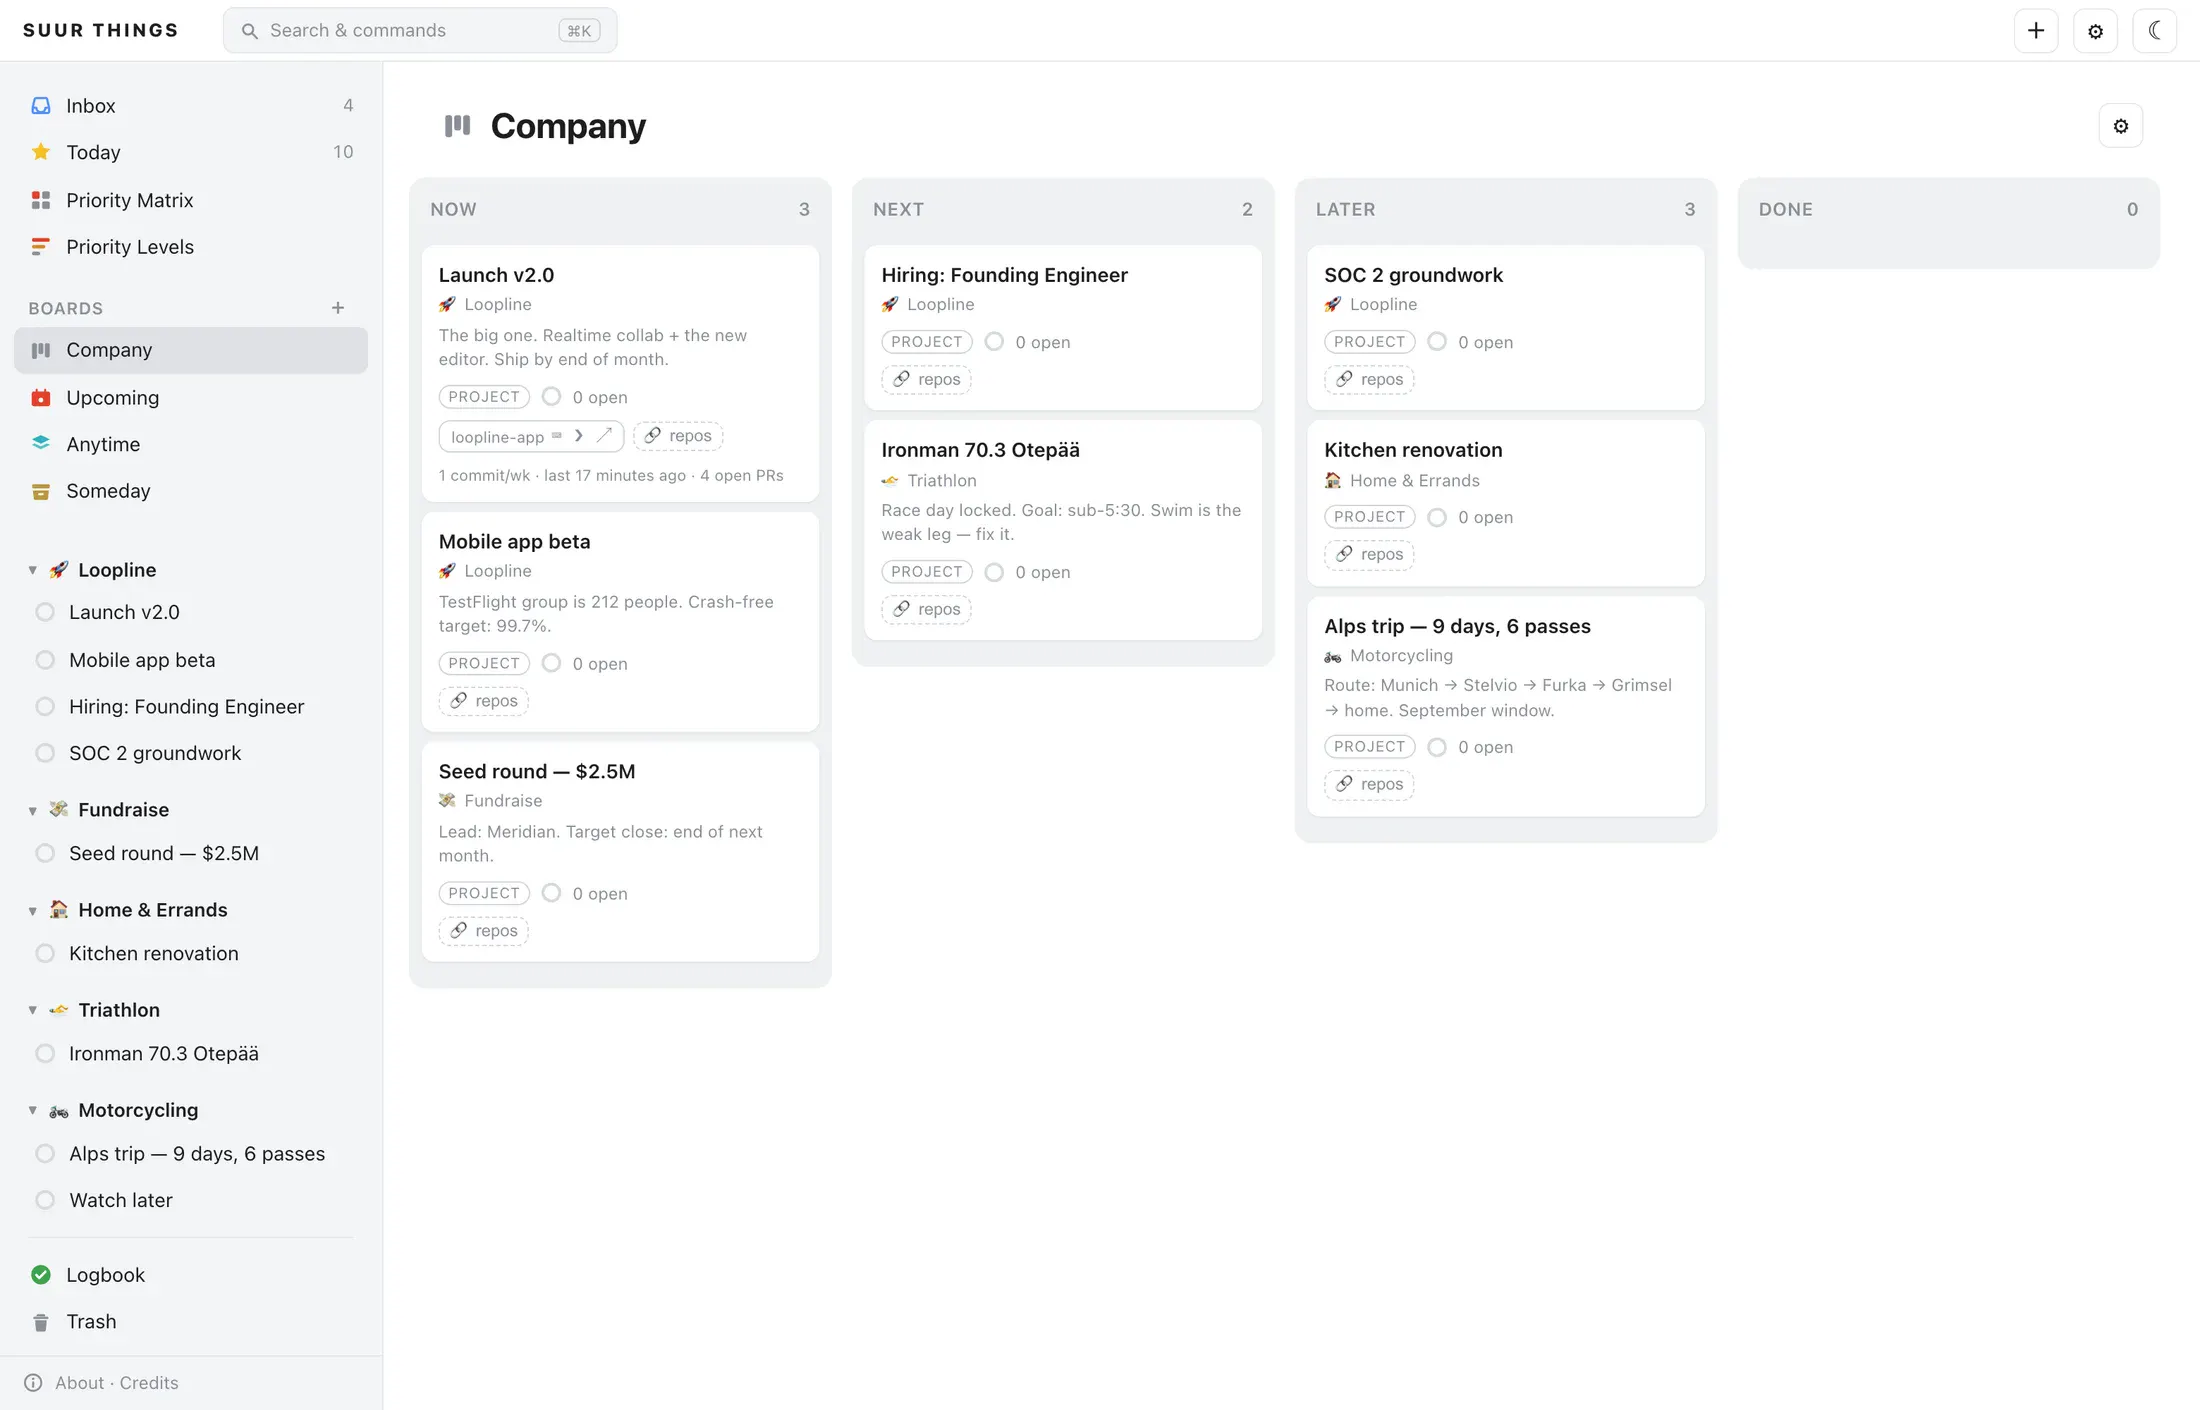
Task: Open Priority Matrix grid icon
Action: pos(41,200)
